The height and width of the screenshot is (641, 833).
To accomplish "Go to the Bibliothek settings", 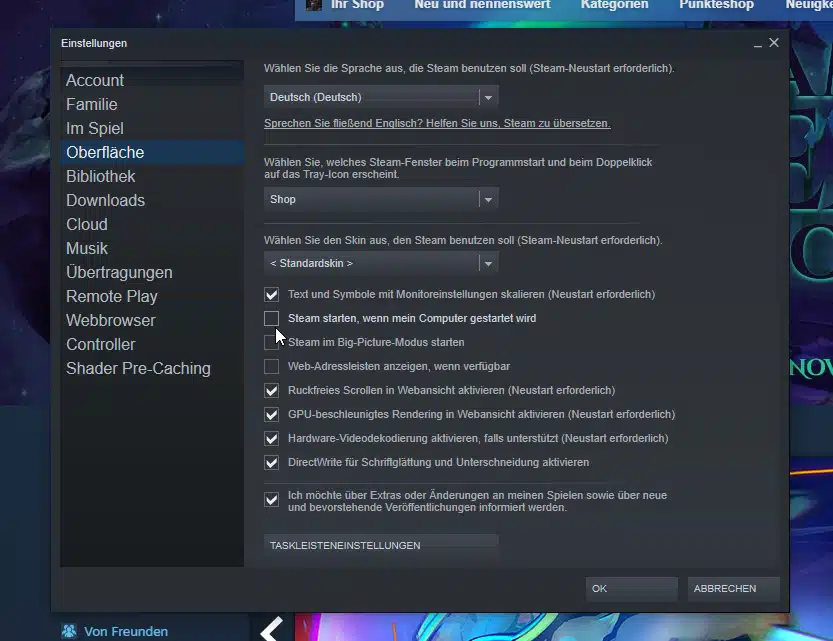I will tap(151, 176).
